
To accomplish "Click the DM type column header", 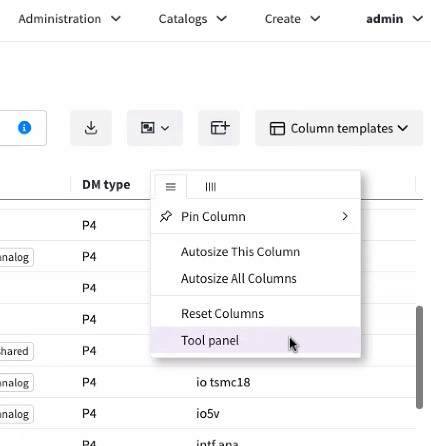I will 106,184.
